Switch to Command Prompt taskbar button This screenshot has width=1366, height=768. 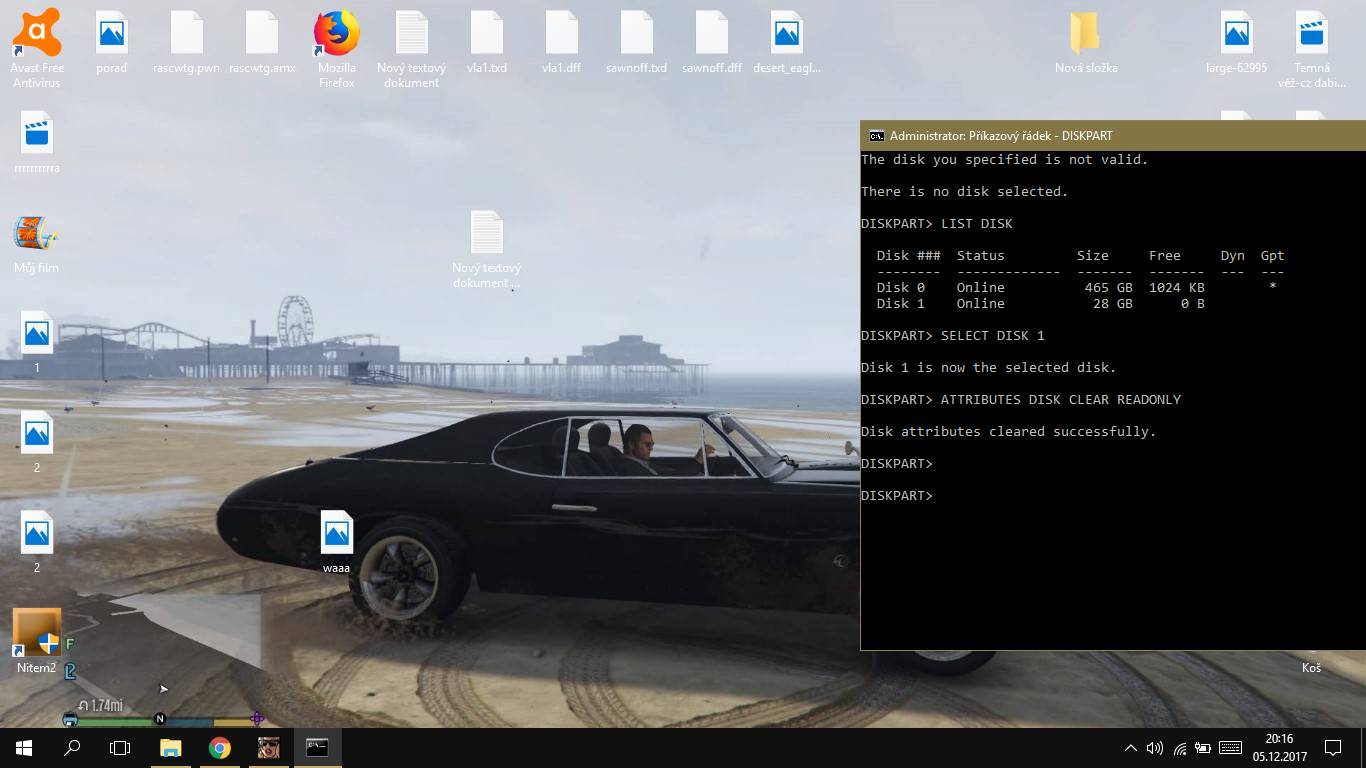[317, 747]
